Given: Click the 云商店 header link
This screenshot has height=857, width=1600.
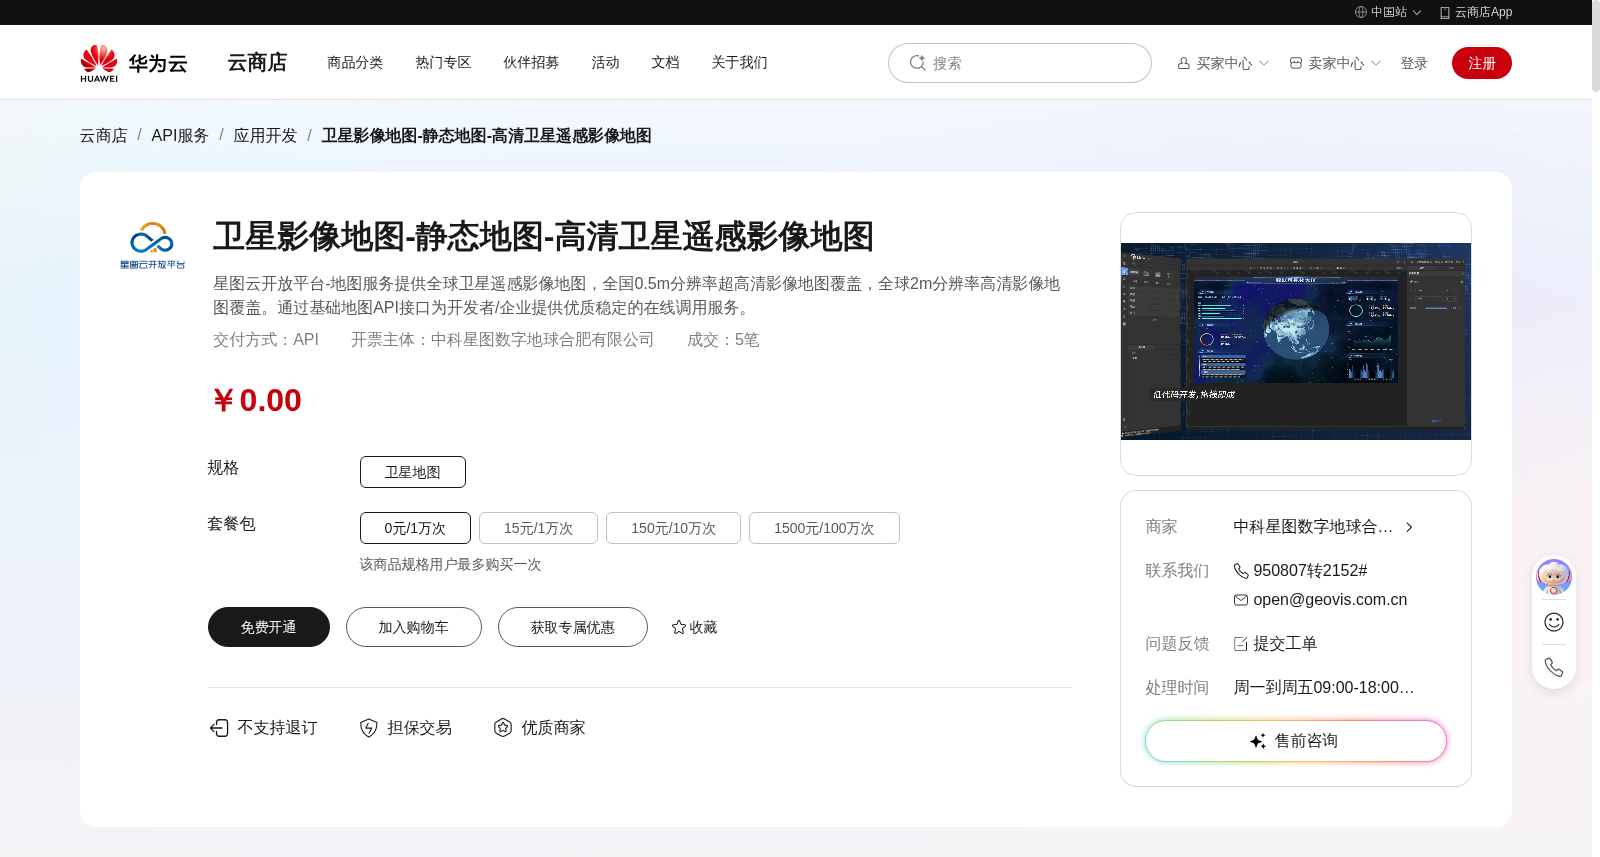Looking at the screenshot, I should pos(257,62).
